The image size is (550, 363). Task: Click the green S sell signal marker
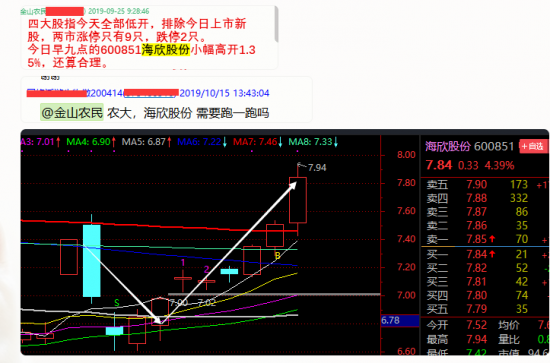[x=117, y=303]
